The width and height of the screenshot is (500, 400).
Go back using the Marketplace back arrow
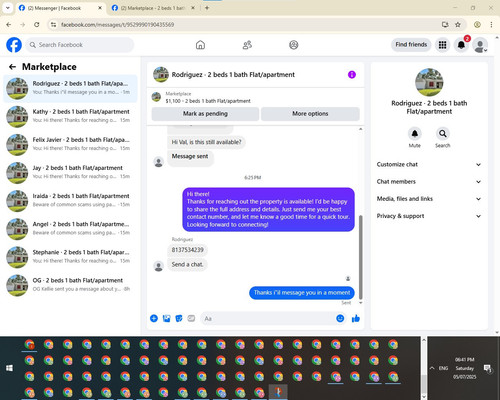[x=12, y=67]
